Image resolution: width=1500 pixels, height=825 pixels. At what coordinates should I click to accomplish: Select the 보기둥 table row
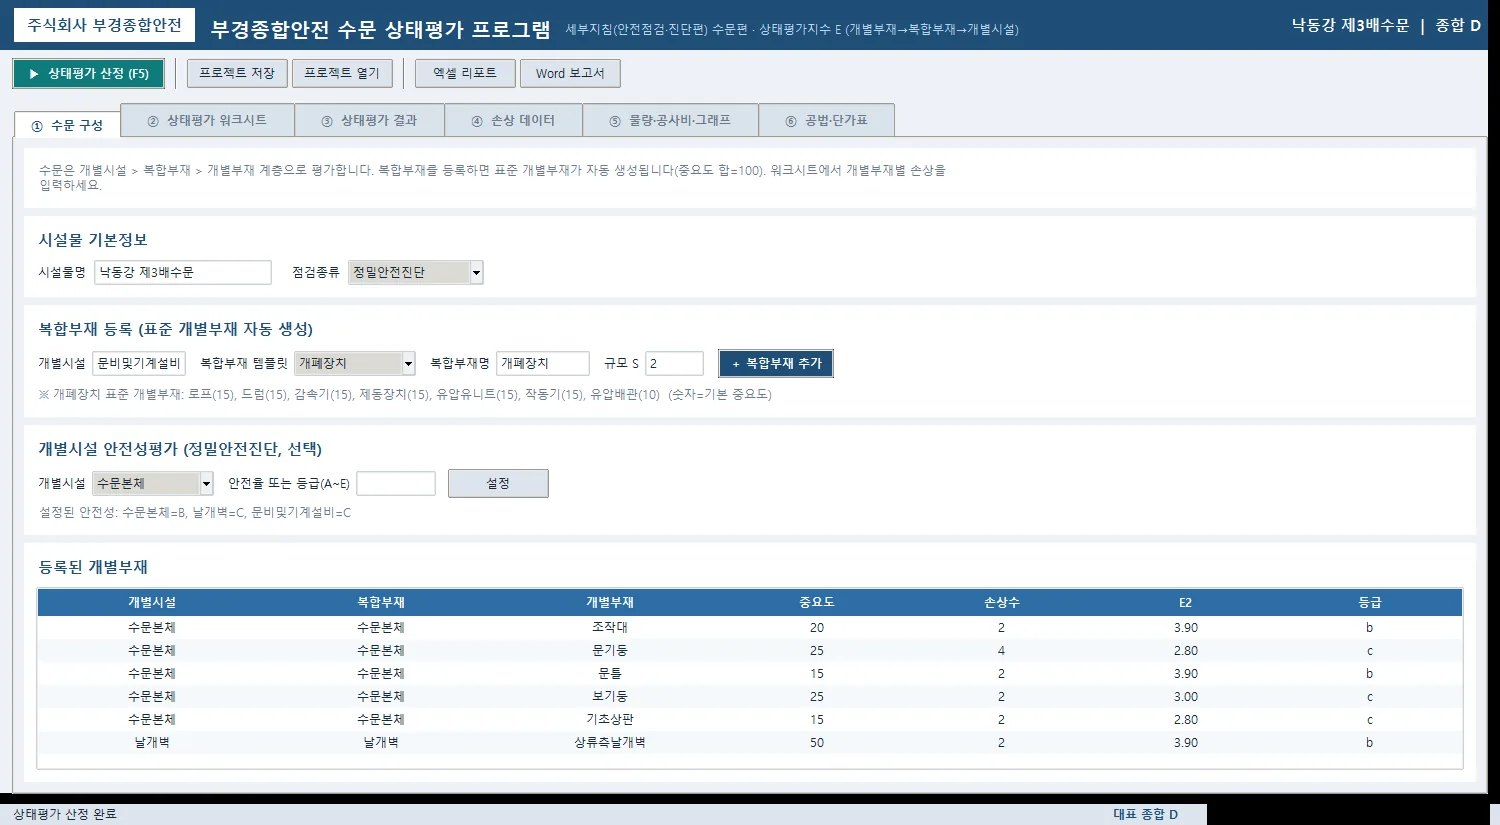coord(750,697)
